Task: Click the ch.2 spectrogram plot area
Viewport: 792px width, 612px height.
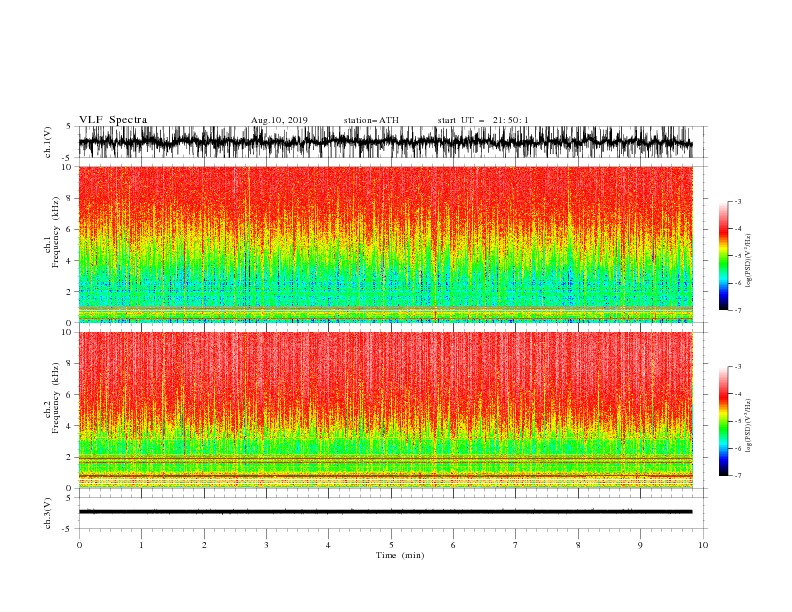Action: pos(386,410)
